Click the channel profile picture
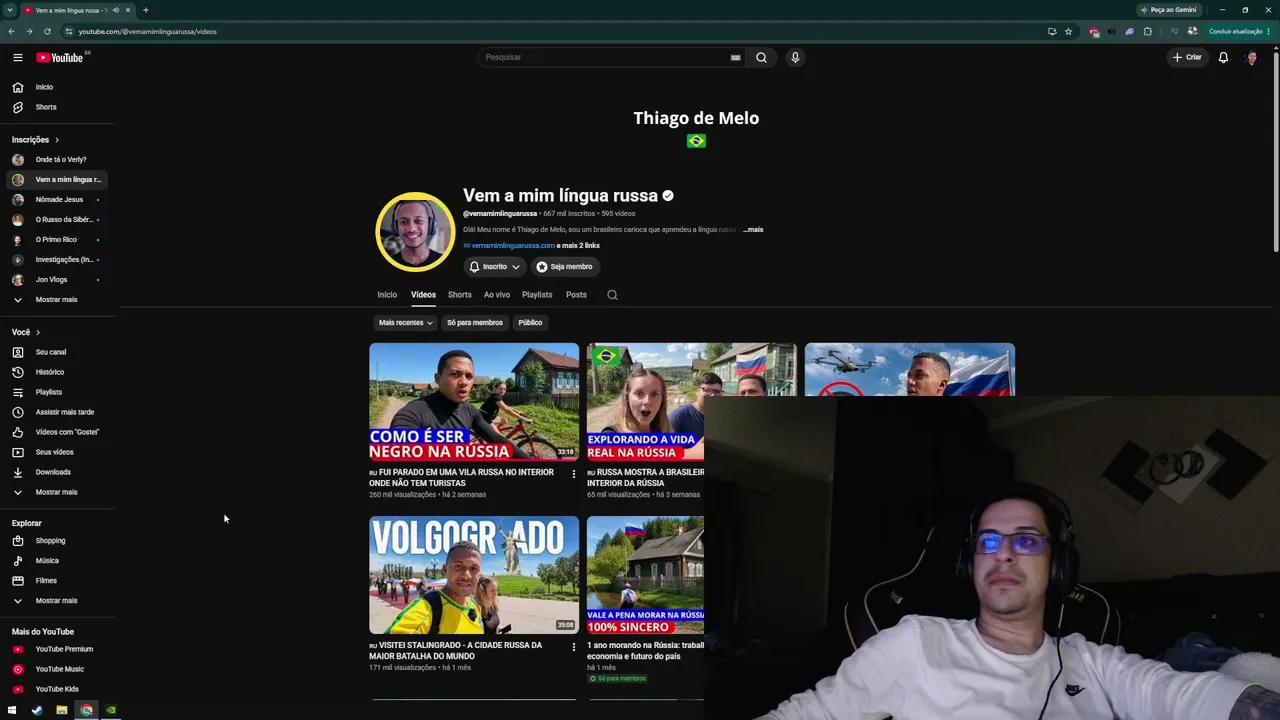Viewport: 1280px width, 720px height. [x=415, y=232]
